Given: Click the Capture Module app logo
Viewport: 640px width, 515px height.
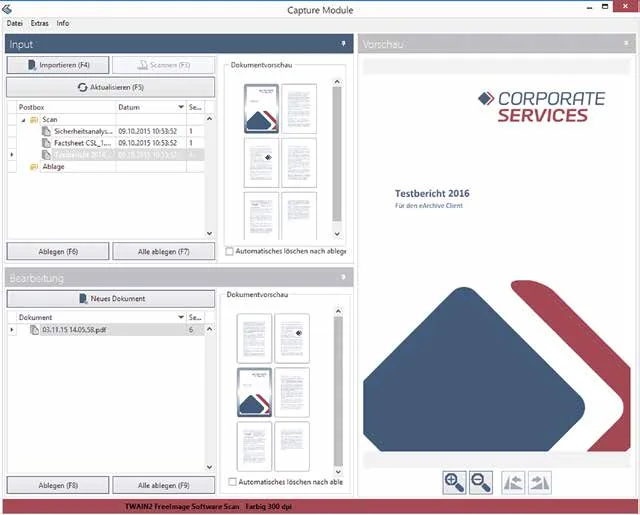Looking at the screenshot, I should (x=7, y=9).
